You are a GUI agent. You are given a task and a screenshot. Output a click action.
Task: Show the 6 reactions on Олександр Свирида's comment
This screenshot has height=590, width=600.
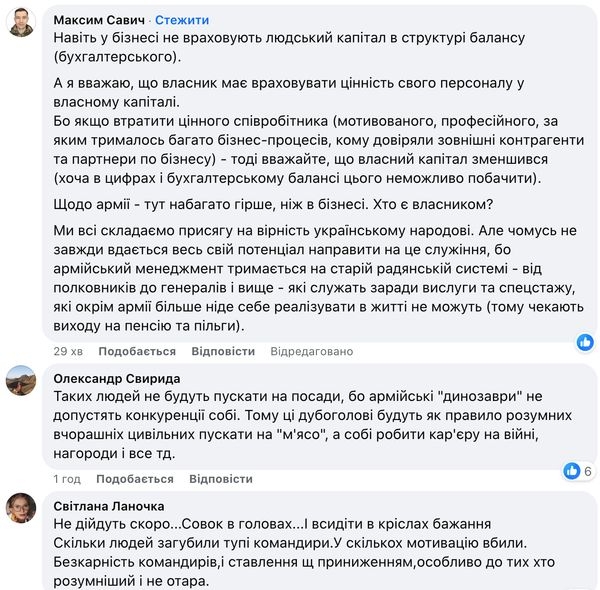(578, 470)
